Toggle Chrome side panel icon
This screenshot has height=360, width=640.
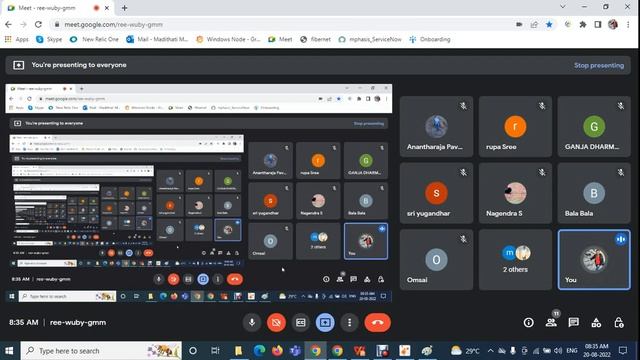tap(598, 24)
